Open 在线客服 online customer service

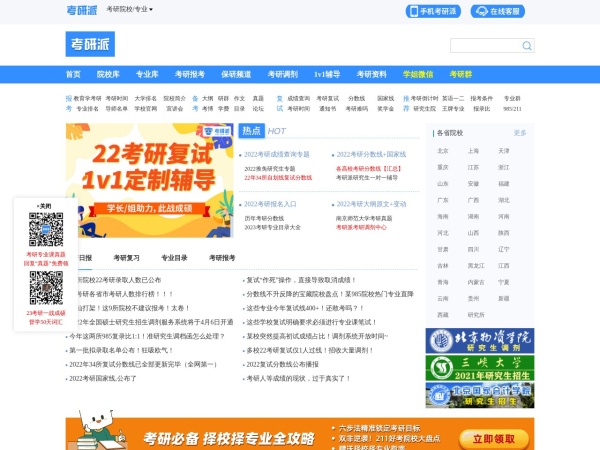(x=493, y=11)
